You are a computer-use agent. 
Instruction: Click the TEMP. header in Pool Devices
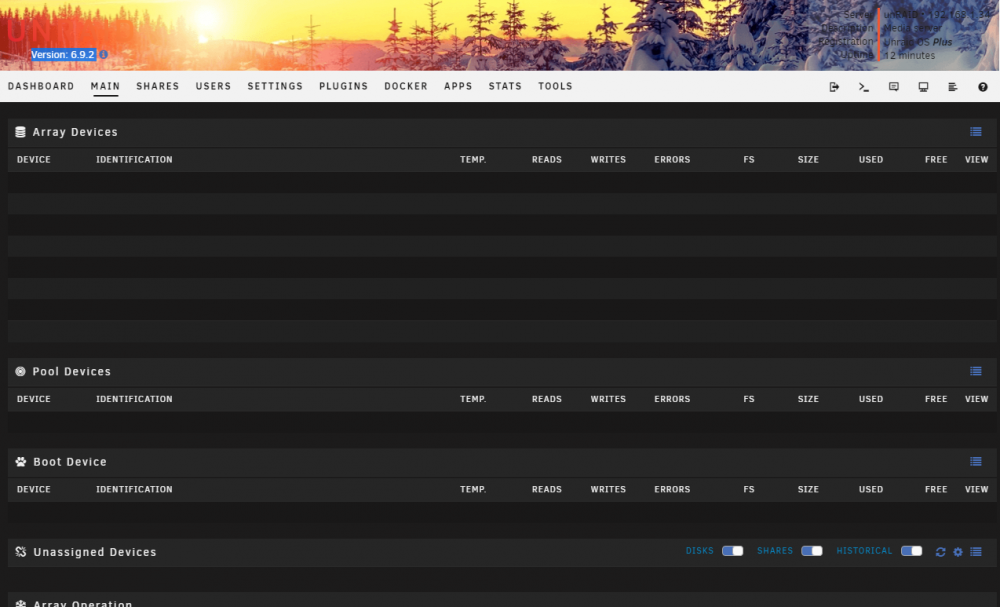click(473, 399)
